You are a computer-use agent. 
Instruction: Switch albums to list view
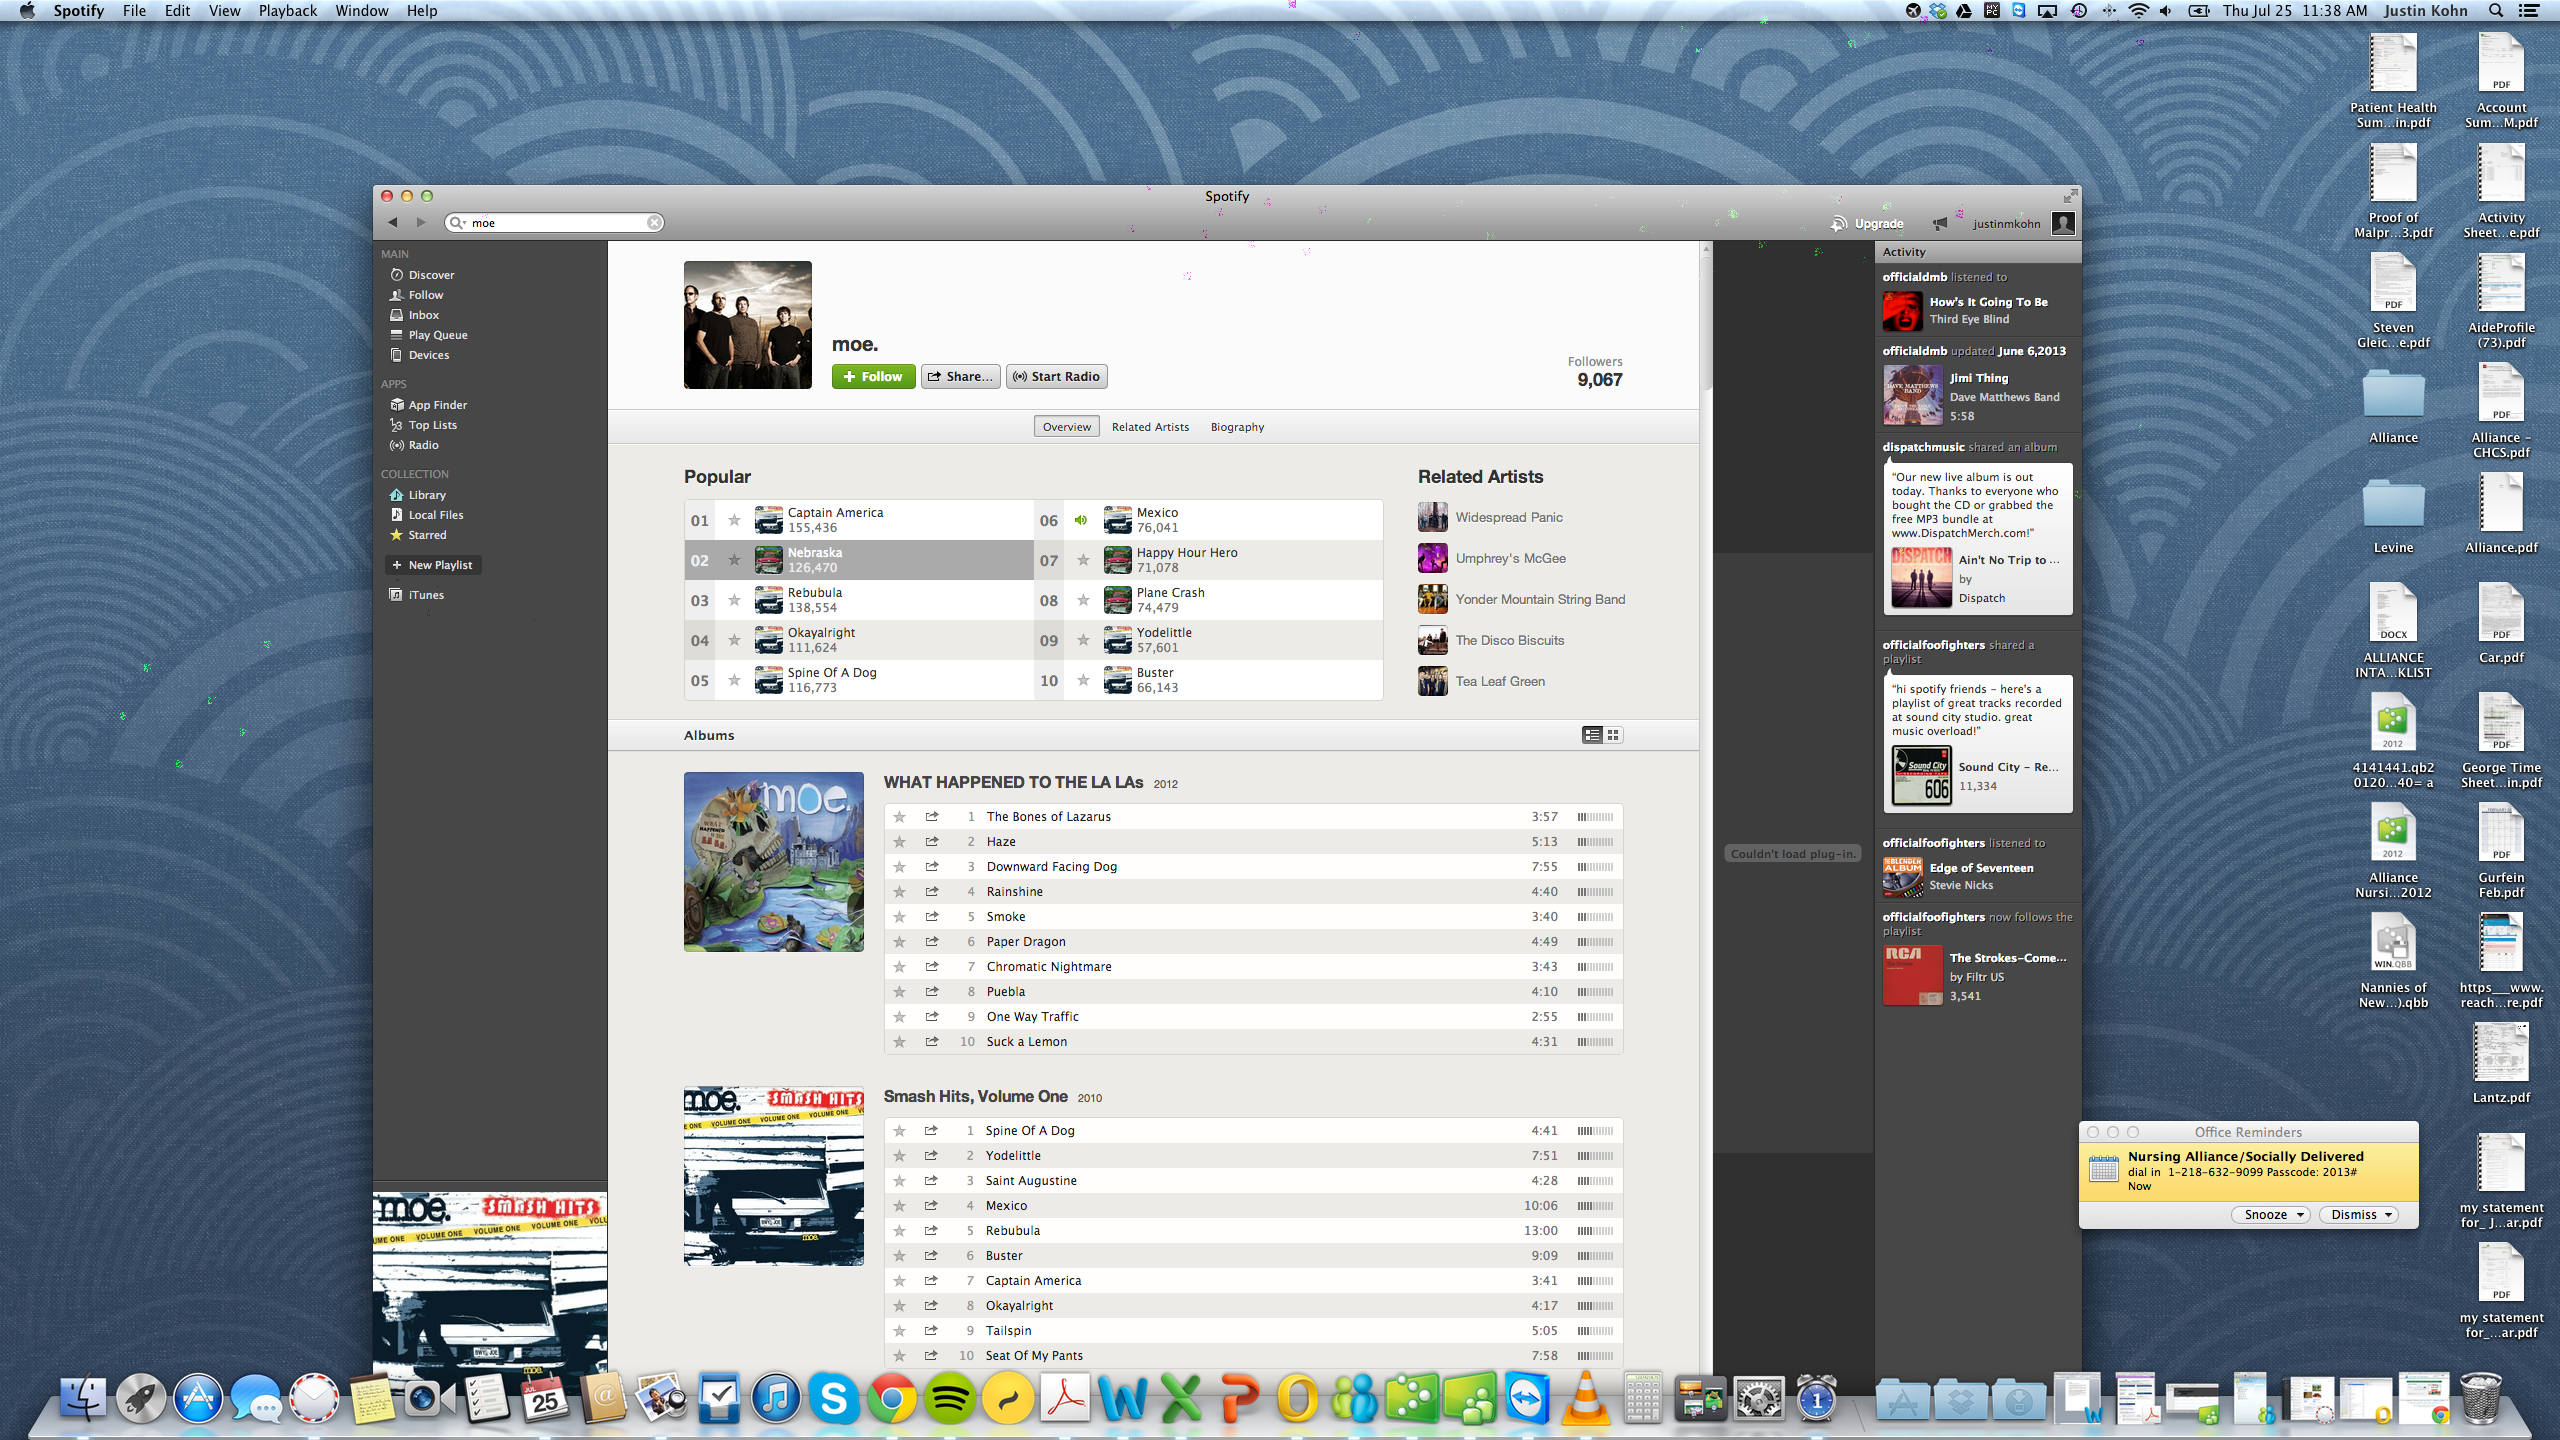point(1592,735)
